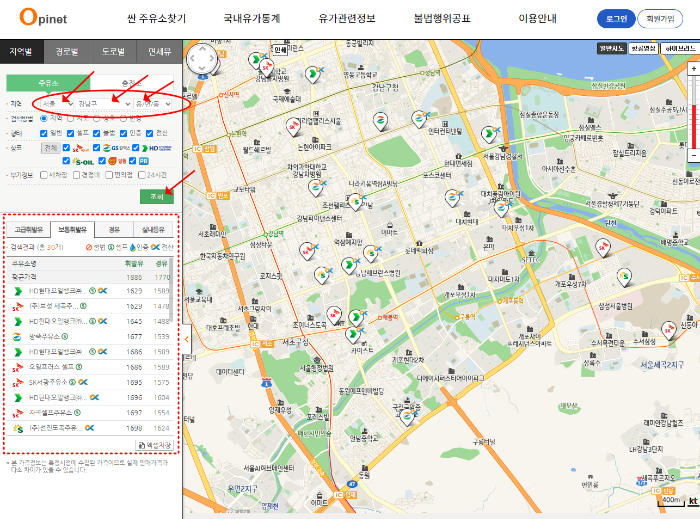Screen dimensions: 700x519
Task: Click the GS marker near 포스코센터
Action: (453, 198)
